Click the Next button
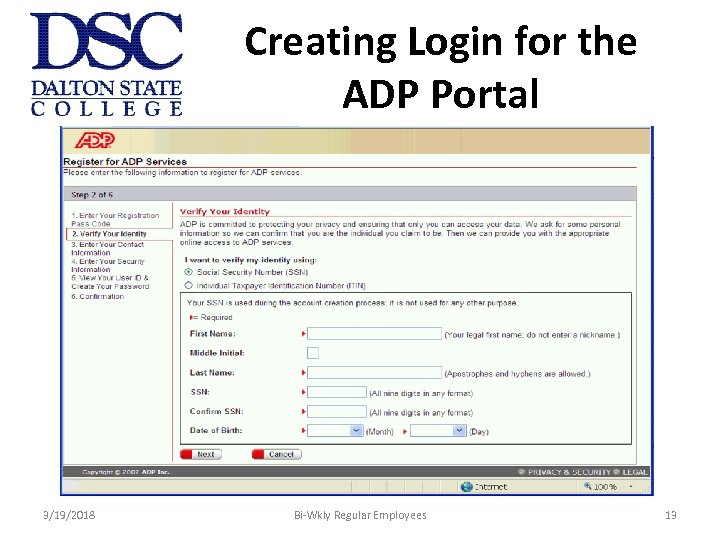Image resolution: width=720 pixels, height=540 pixels. [x=201, y=454]
